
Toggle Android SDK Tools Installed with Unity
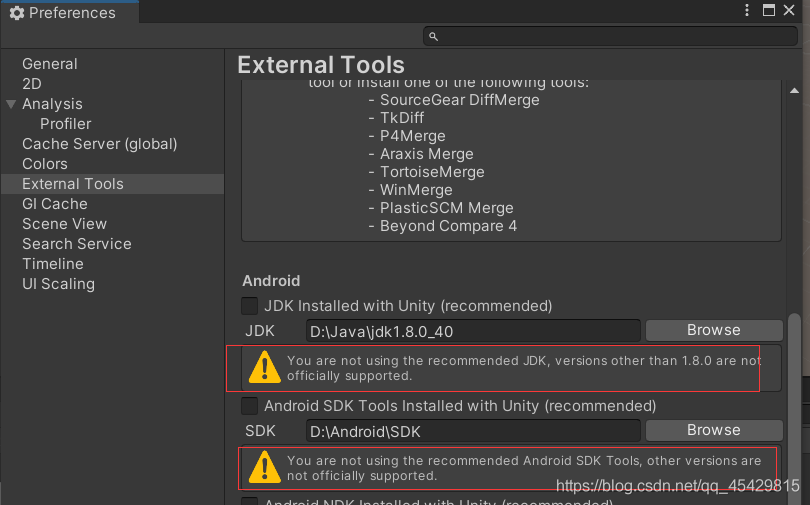(x=250, y=406)
